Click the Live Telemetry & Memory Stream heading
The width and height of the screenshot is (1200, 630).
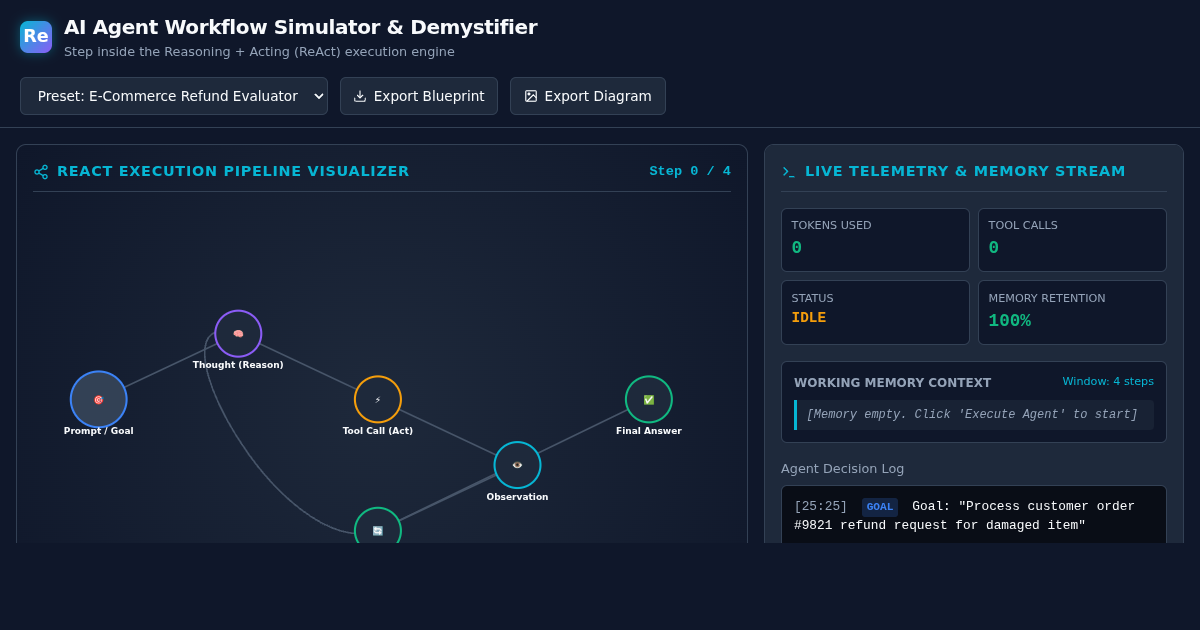tap(965, 171)
